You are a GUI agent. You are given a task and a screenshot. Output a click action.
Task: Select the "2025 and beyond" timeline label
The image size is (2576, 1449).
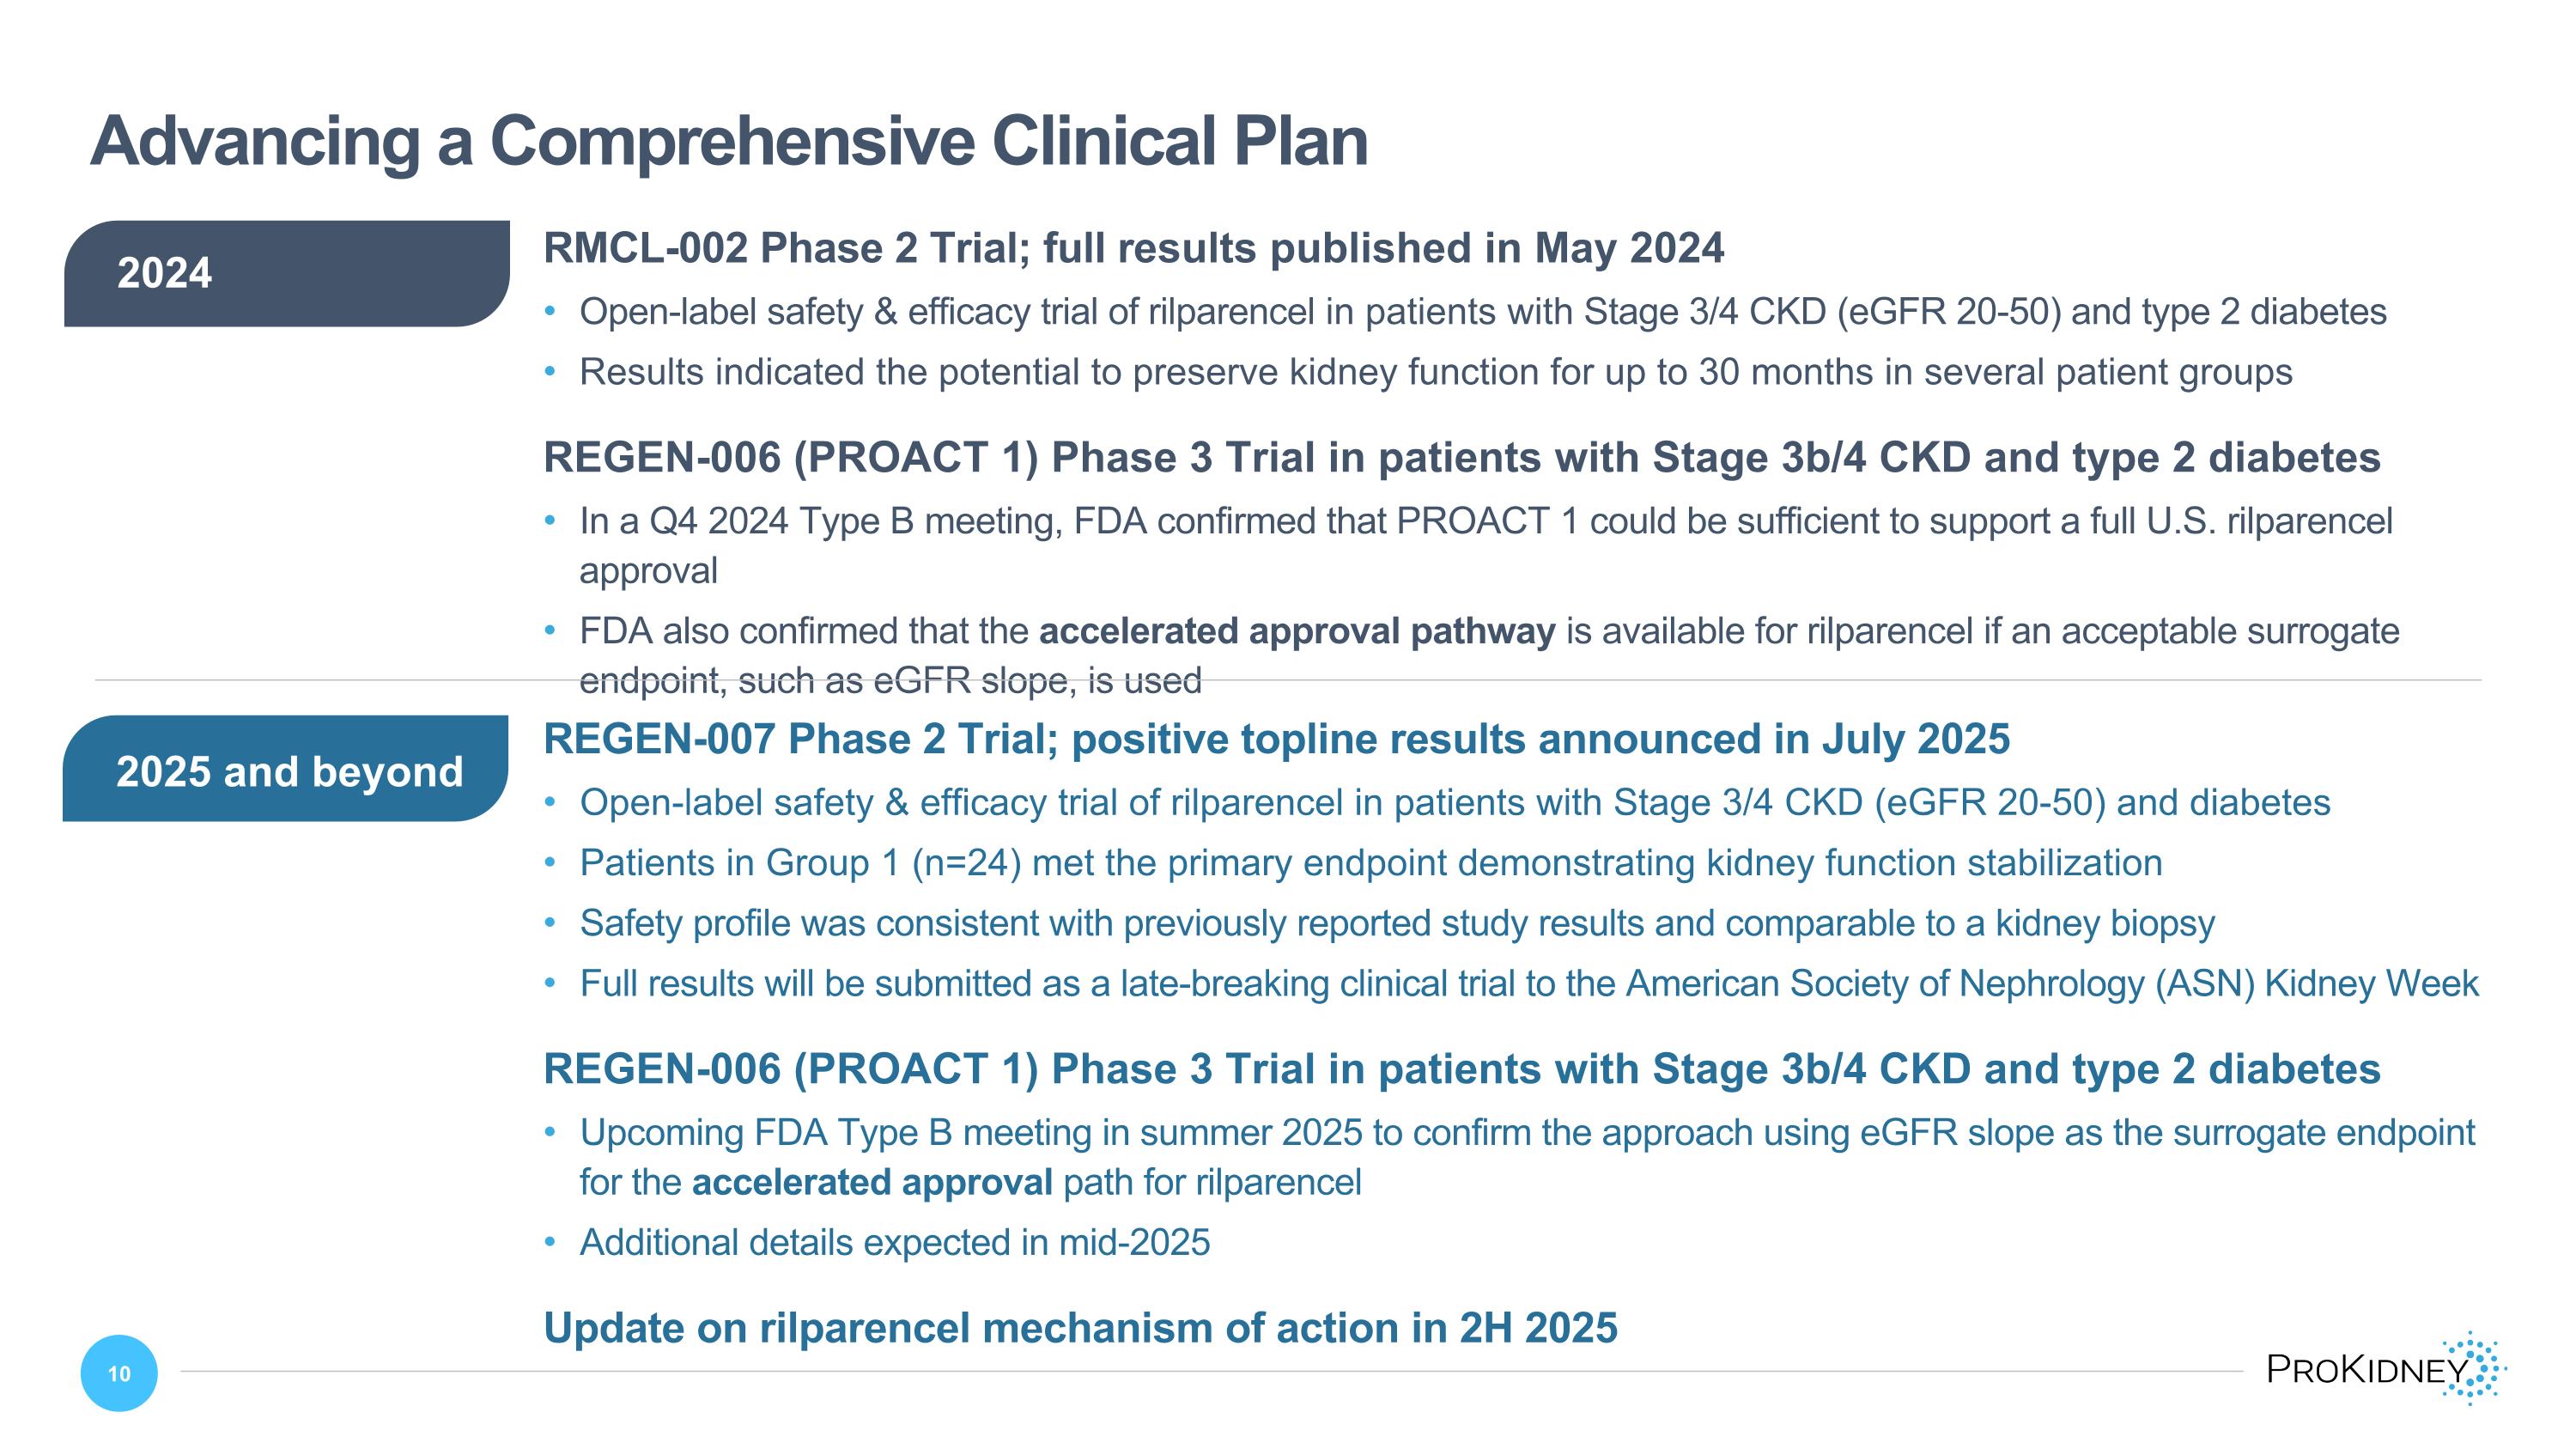click(x=286, y=770)
